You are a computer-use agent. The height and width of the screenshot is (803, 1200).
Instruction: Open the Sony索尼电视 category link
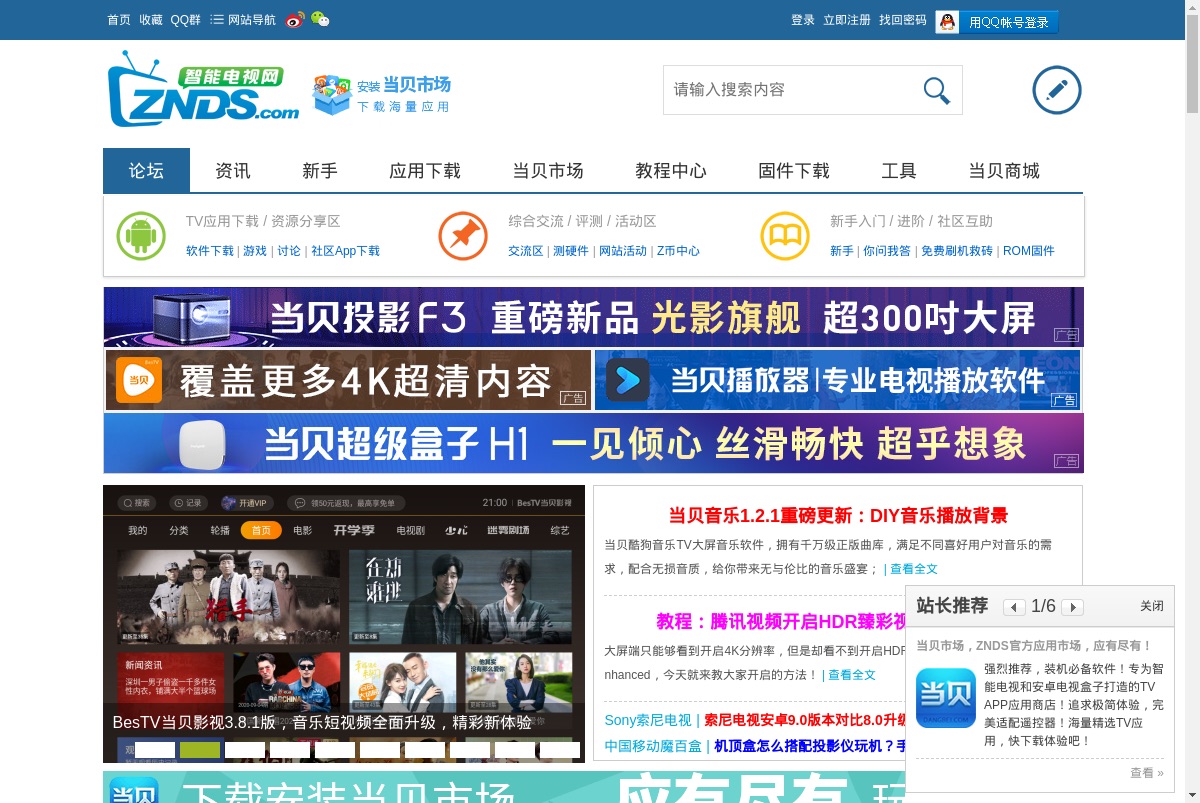(648, 720)
